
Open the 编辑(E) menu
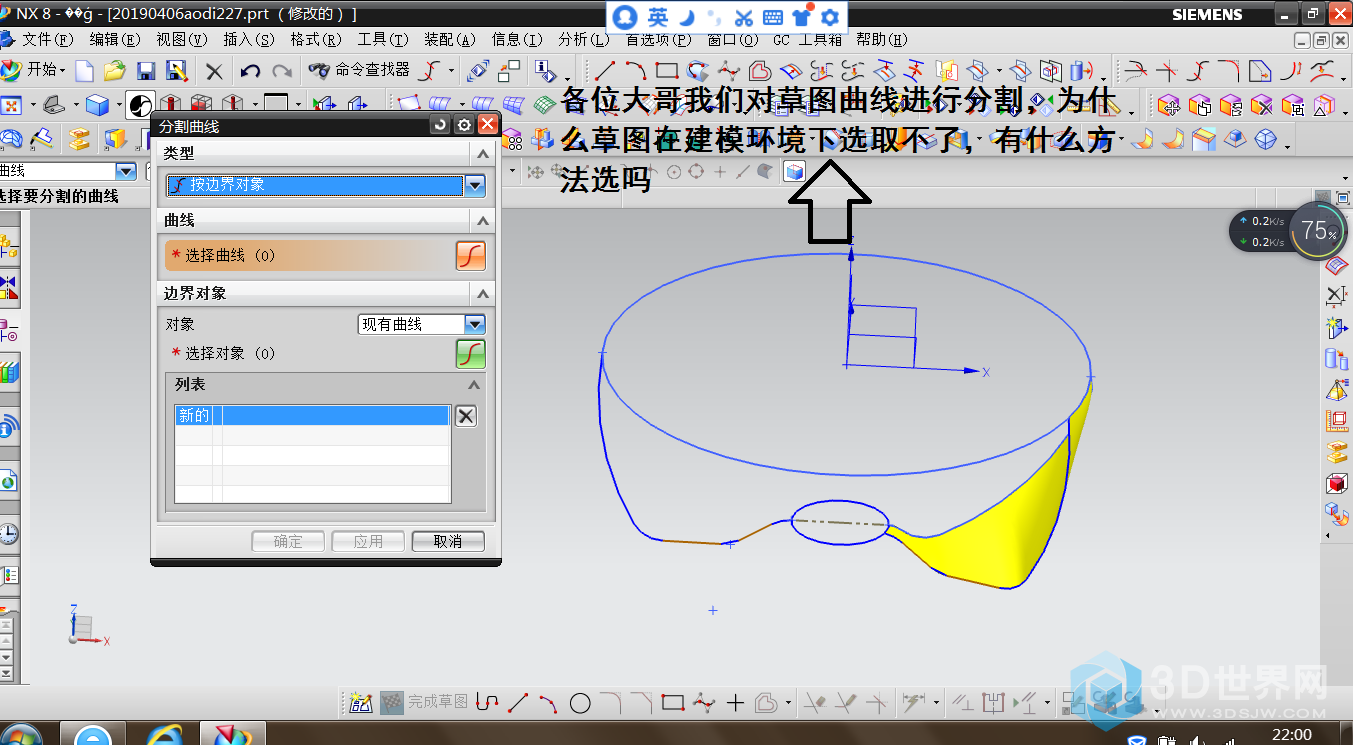click(115, 39)
